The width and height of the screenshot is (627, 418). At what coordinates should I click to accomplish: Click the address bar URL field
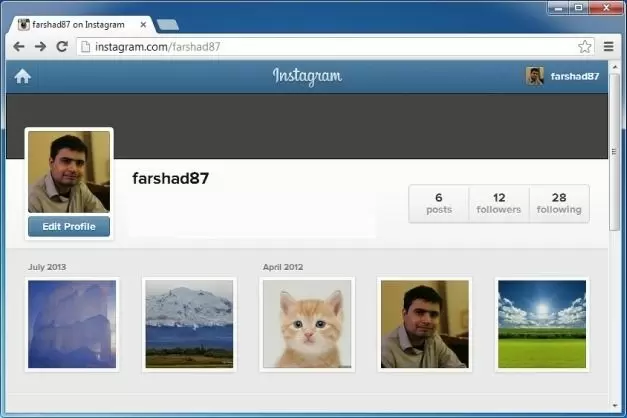point(320,46)
